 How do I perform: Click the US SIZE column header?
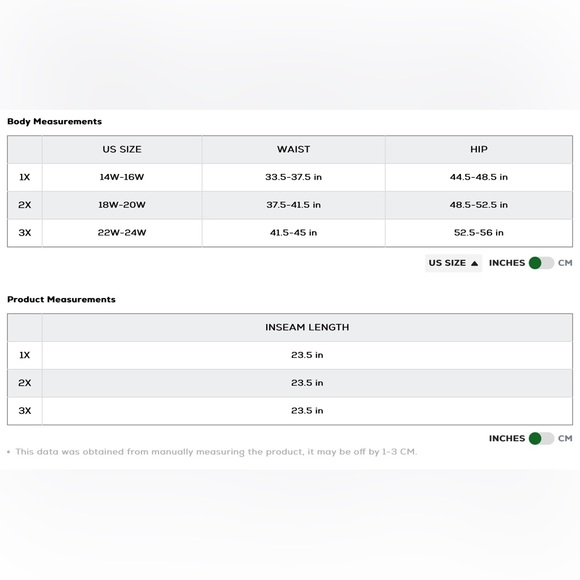122,149
